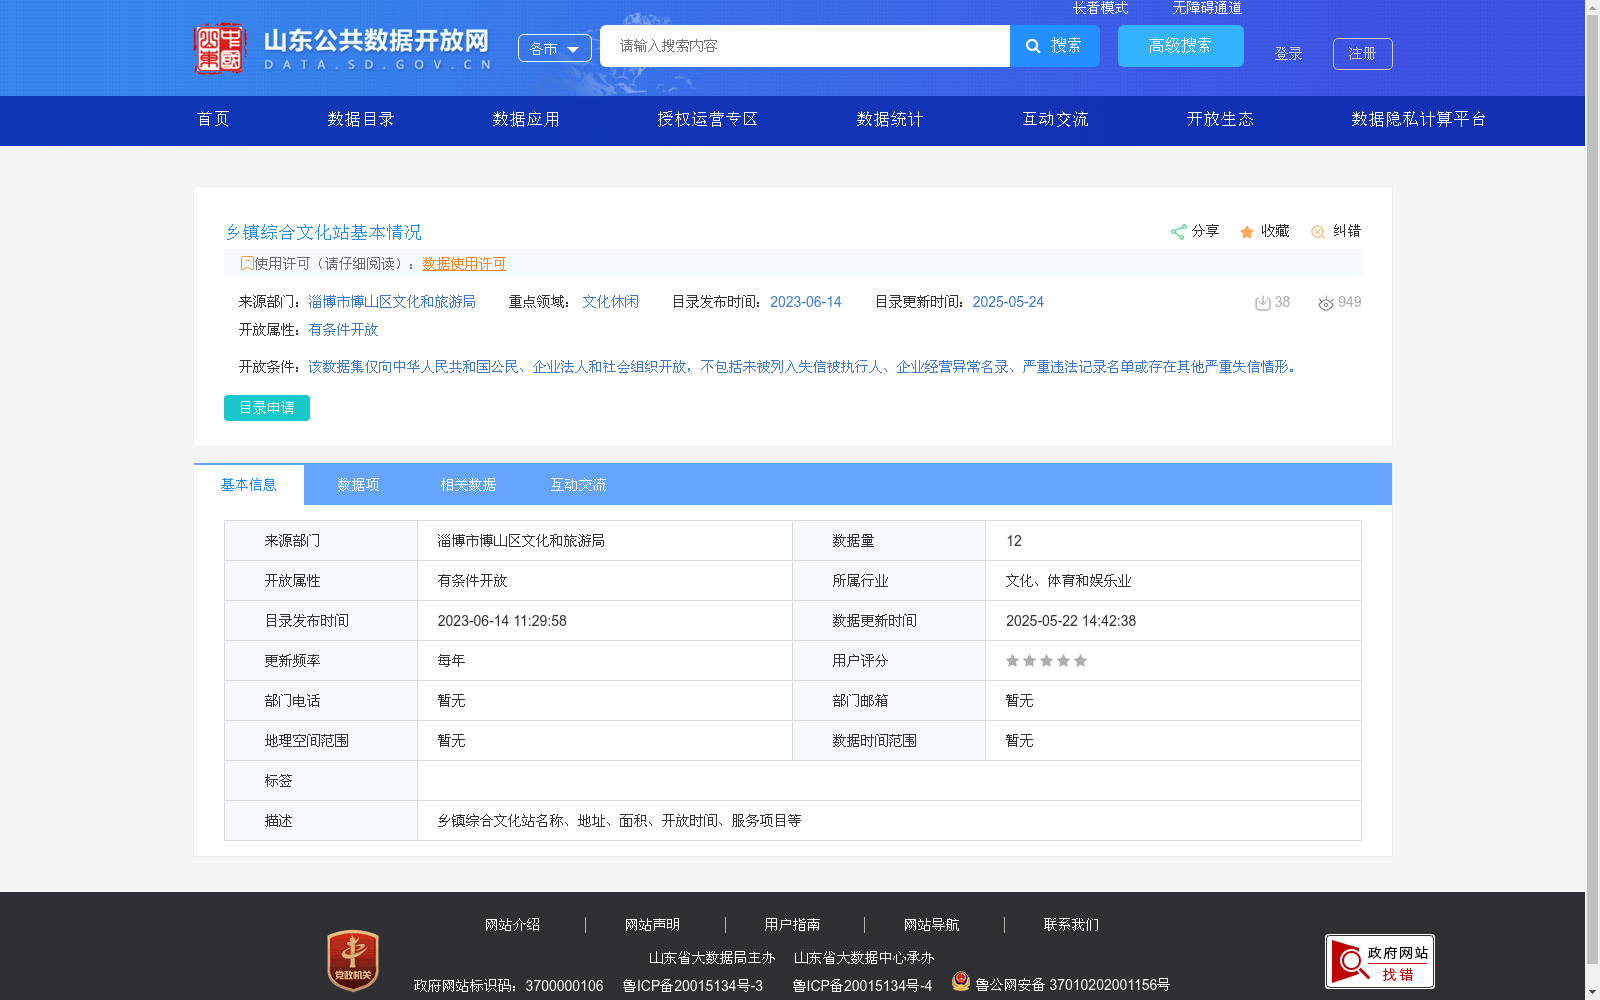Click the police shield icon by 鲁公网安备
The height and width of the screenshot is (1000, 1600).
click(961, 981)
